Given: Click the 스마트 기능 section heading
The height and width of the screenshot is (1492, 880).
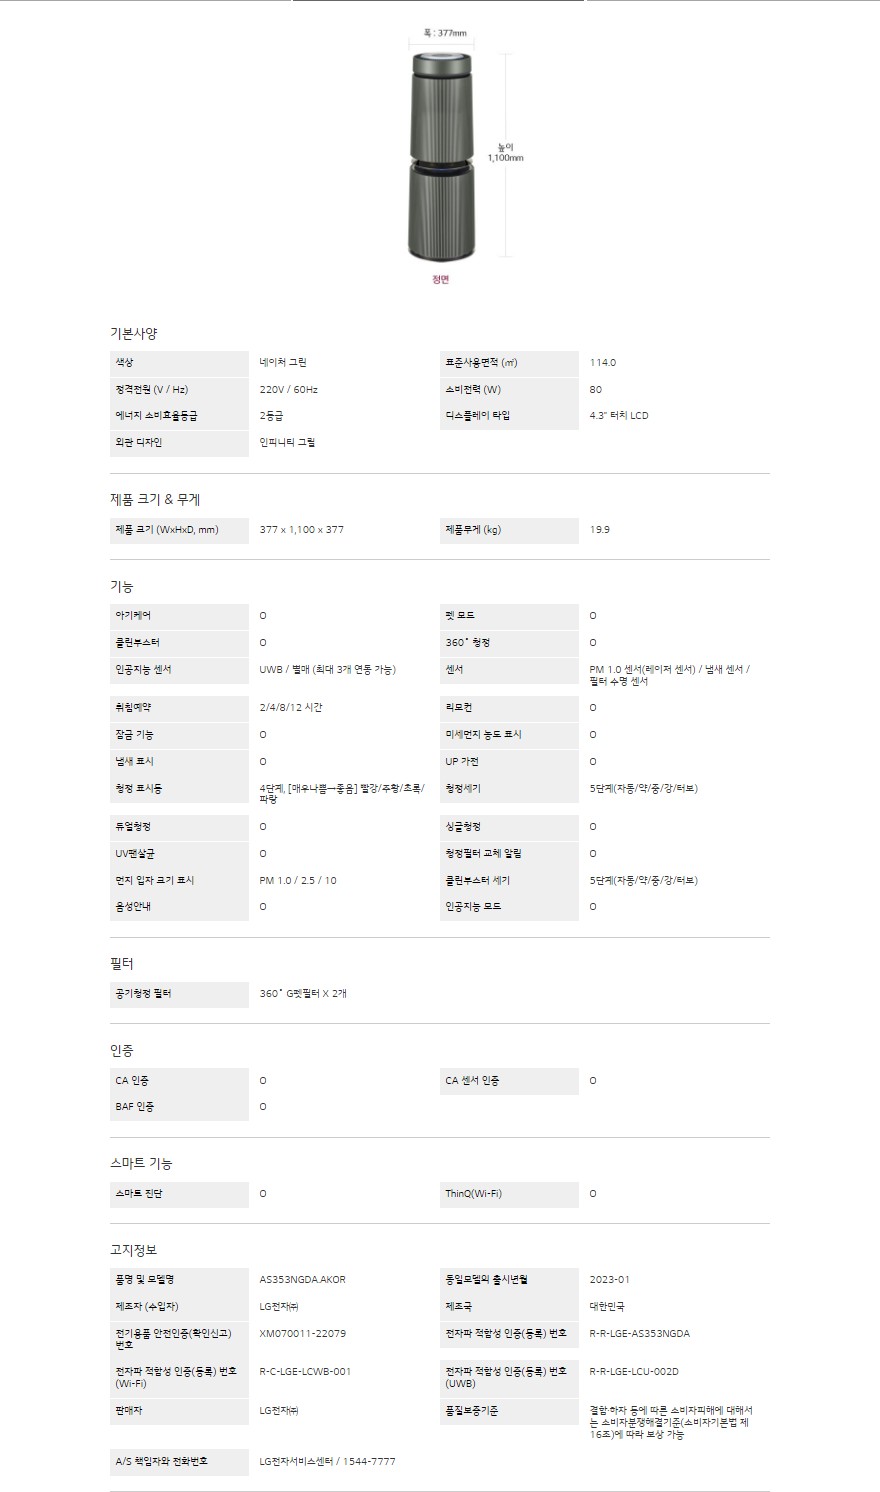Looking at the screenshot, I should (141, 1164).
